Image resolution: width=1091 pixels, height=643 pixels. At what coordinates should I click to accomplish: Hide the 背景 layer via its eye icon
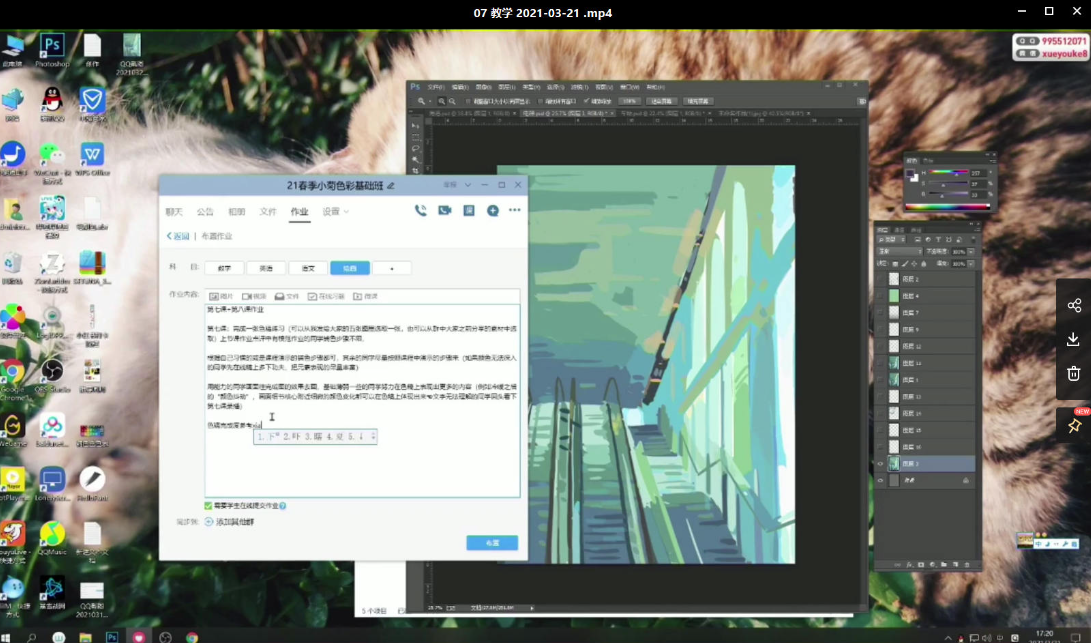coord(880,480)
